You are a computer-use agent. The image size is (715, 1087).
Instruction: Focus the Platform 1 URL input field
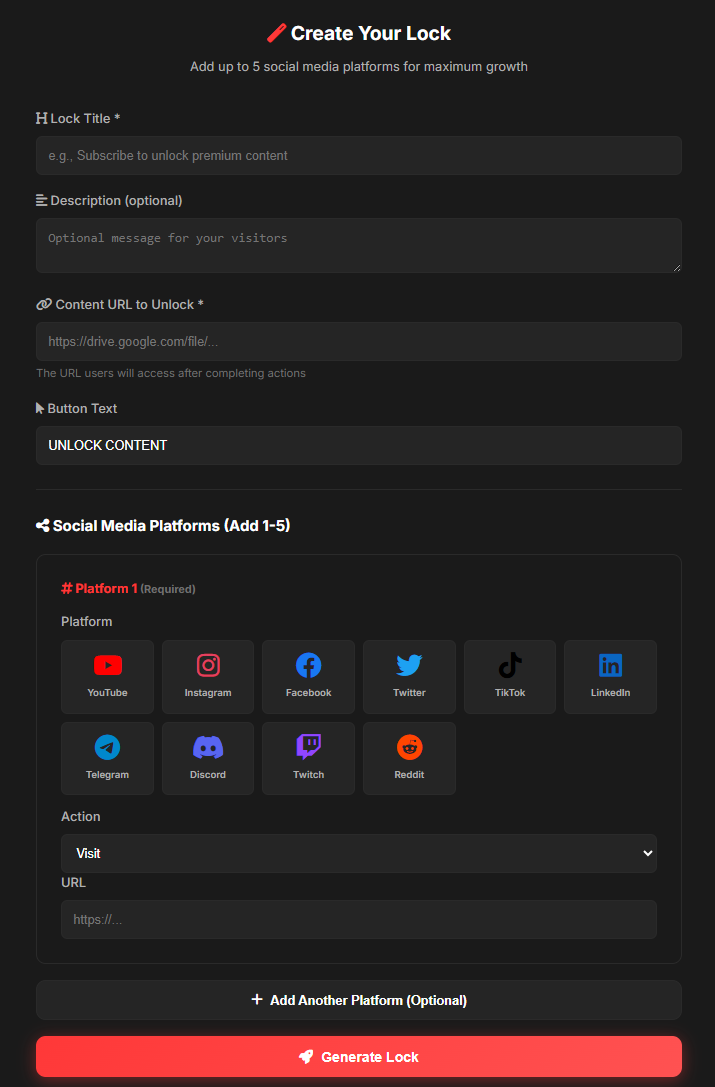tap(358, 919)
